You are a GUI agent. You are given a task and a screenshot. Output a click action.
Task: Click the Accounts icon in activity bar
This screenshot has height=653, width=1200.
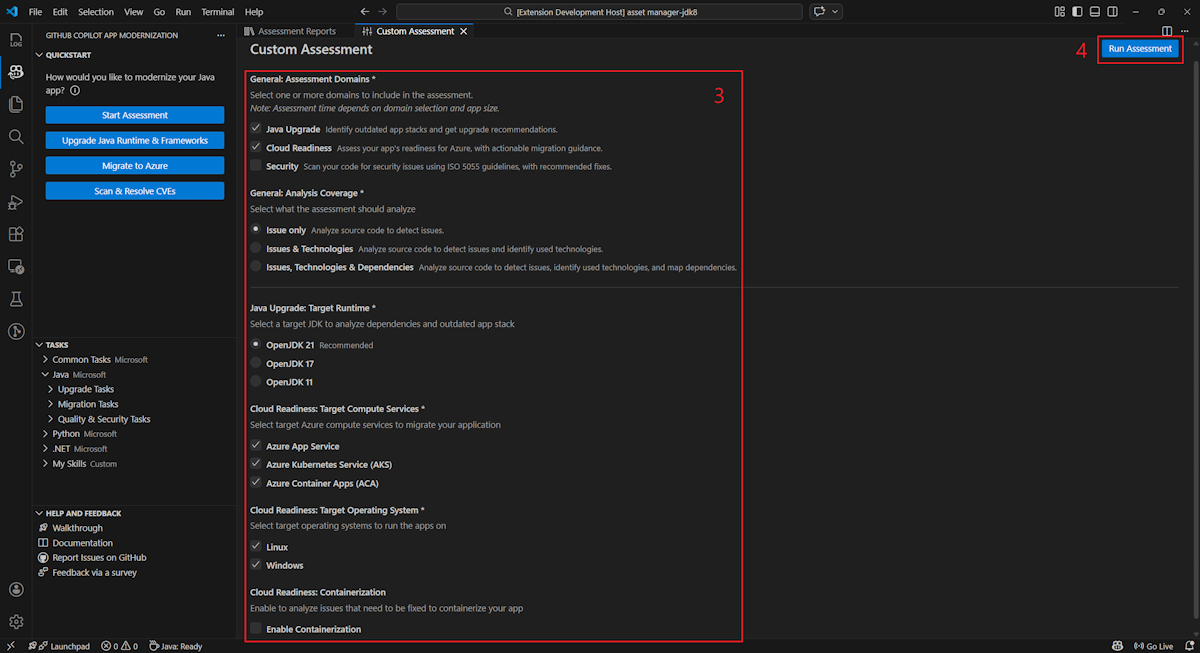pos(15,590)
